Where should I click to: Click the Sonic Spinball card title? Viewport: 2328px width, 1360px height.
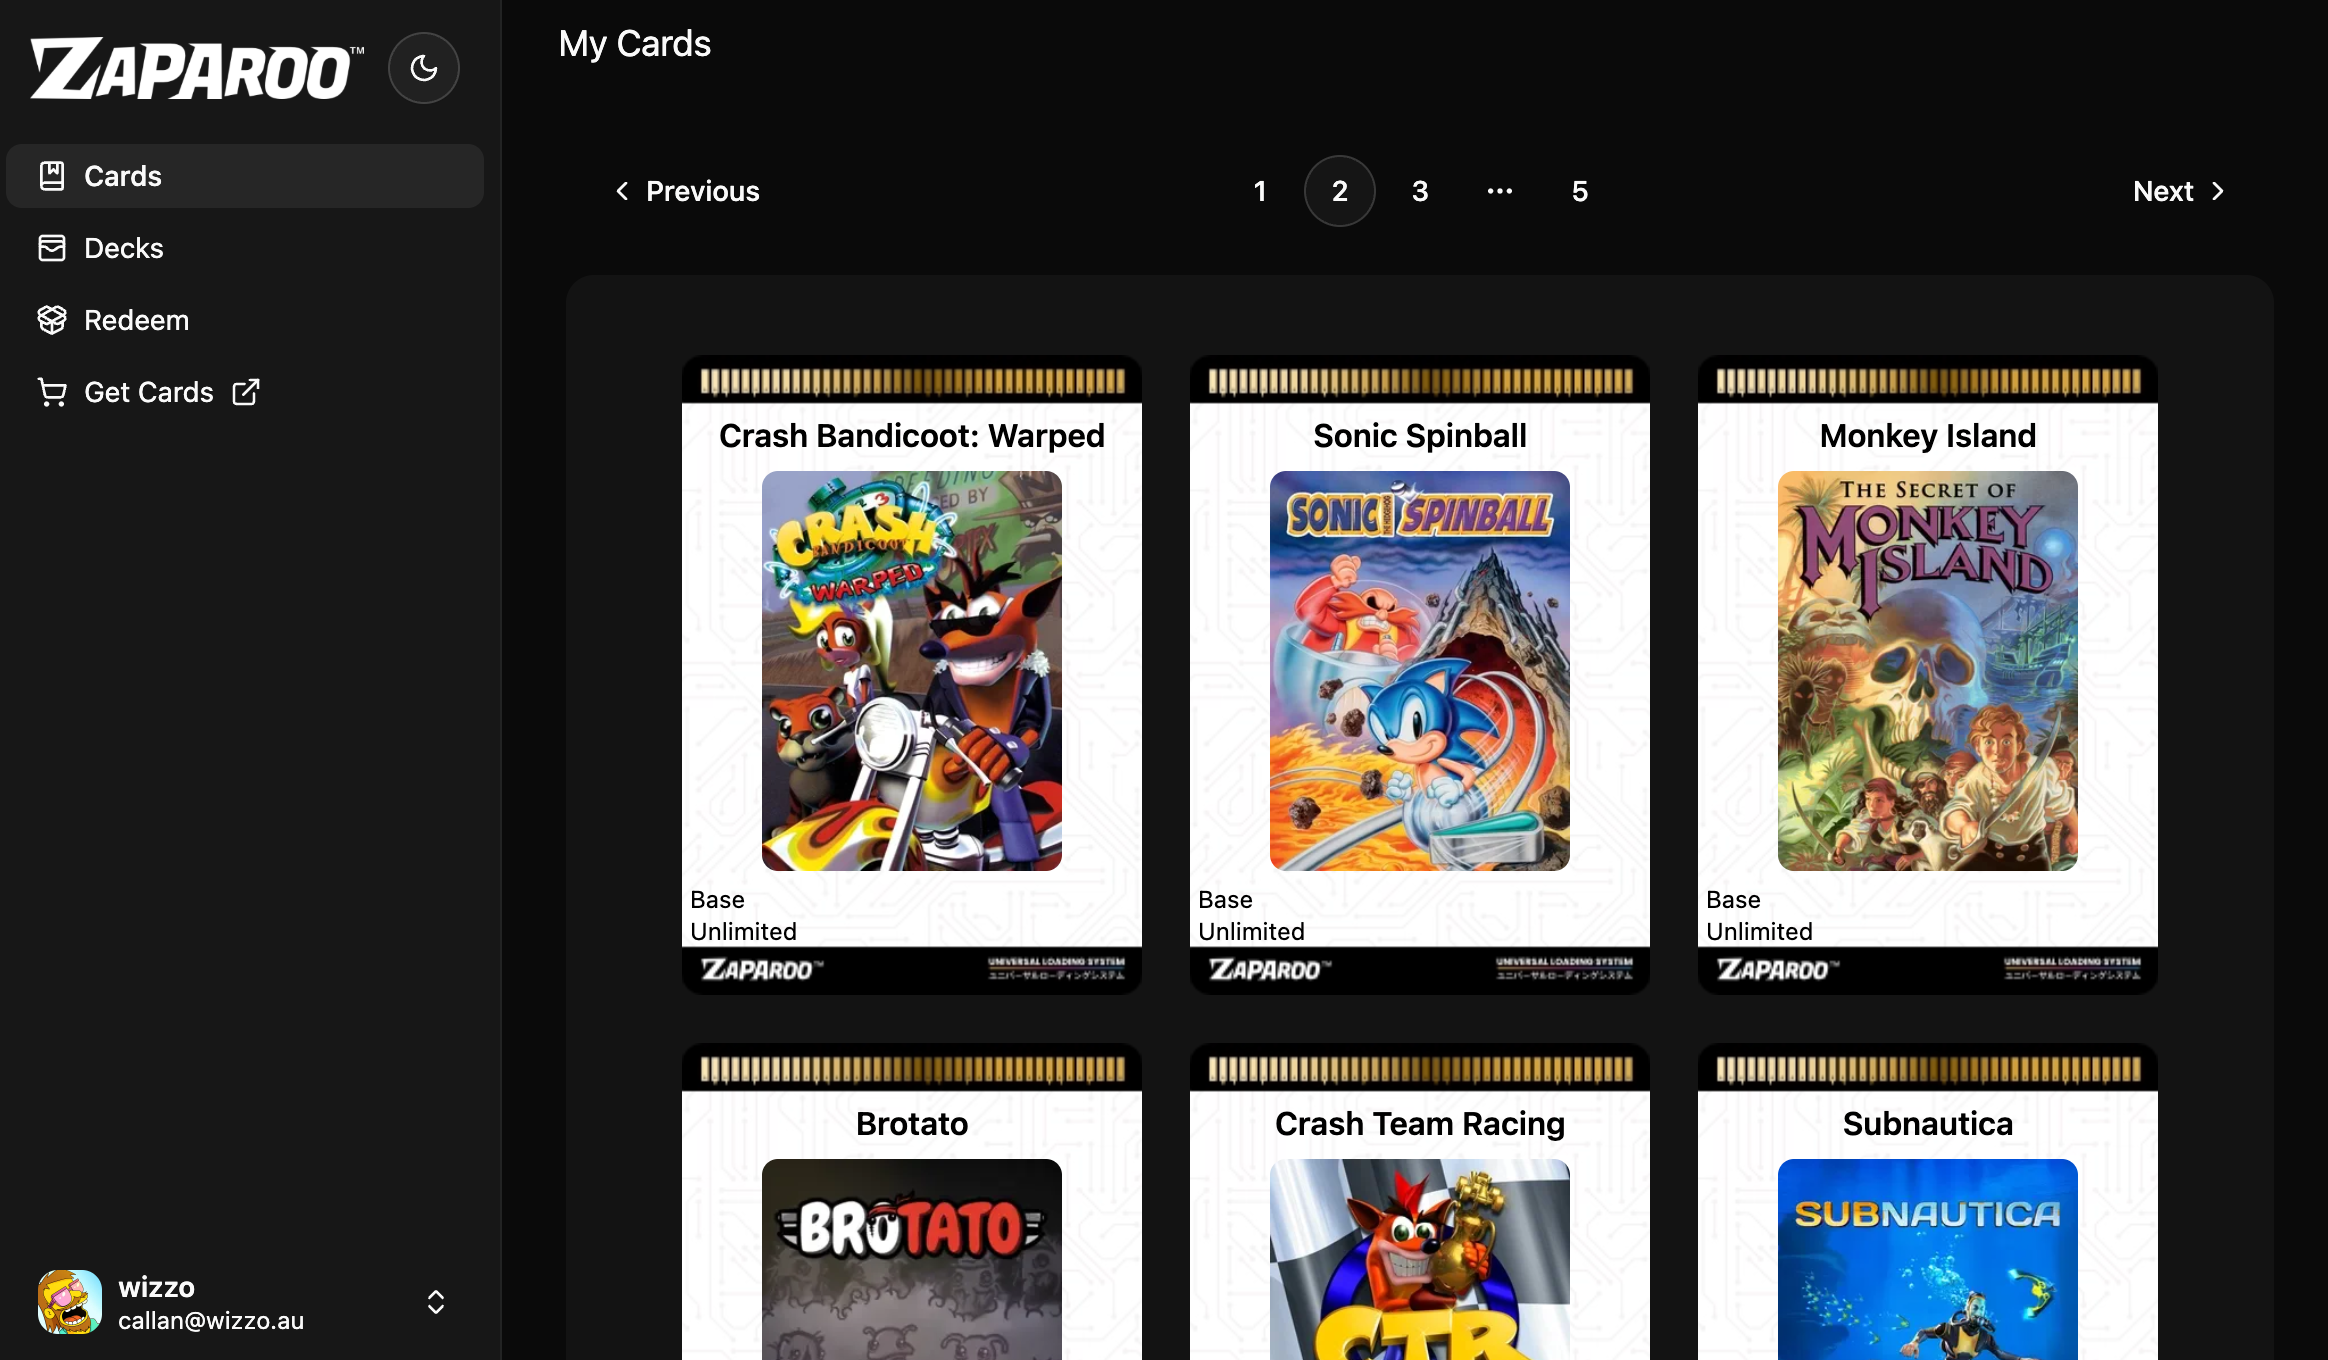pyautogui.click(x=1420, y=436)
